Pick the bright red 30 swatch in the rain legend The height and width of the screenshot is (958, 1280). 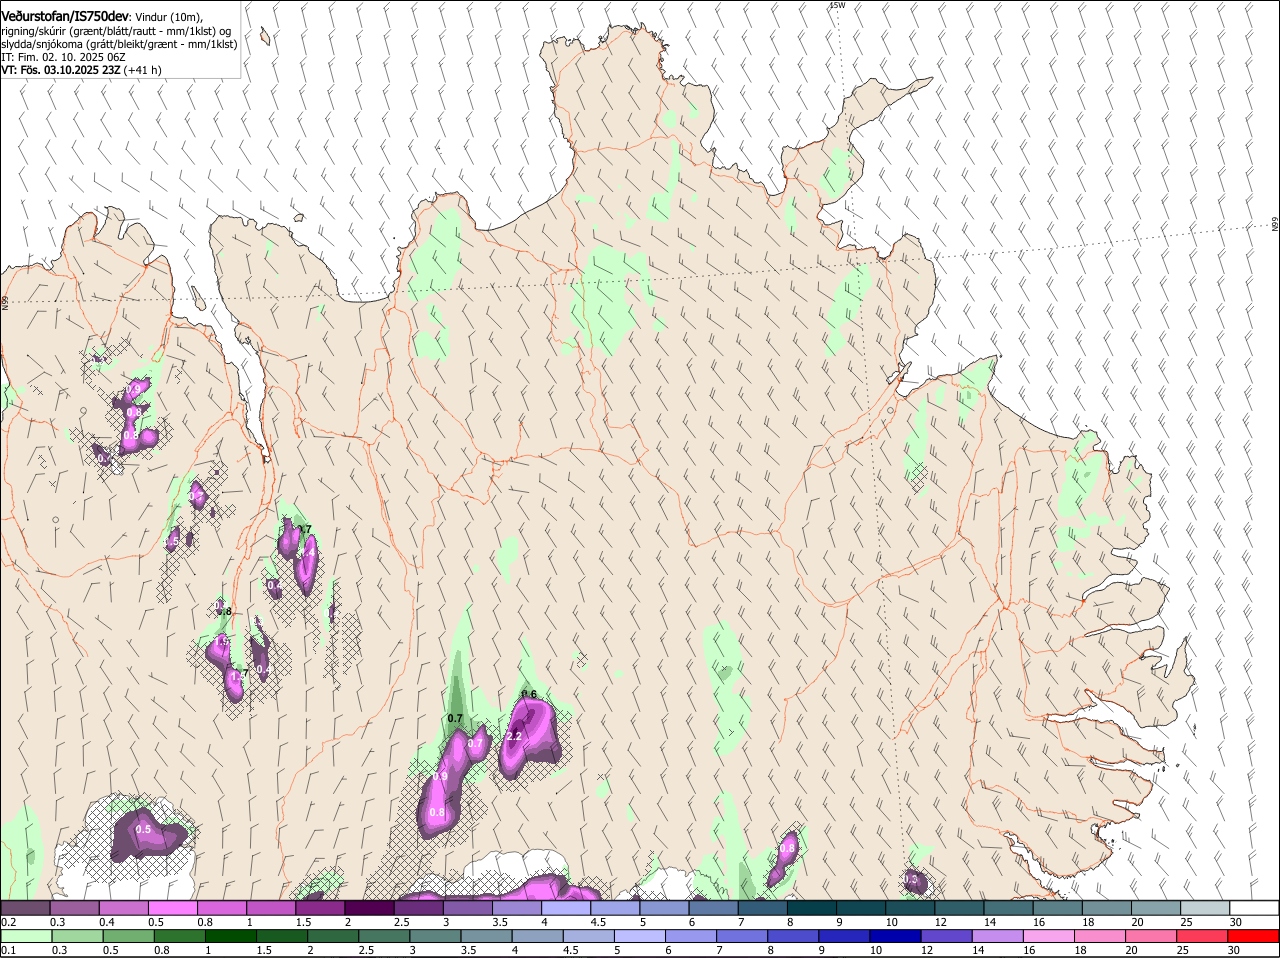tap(1254, 936)
